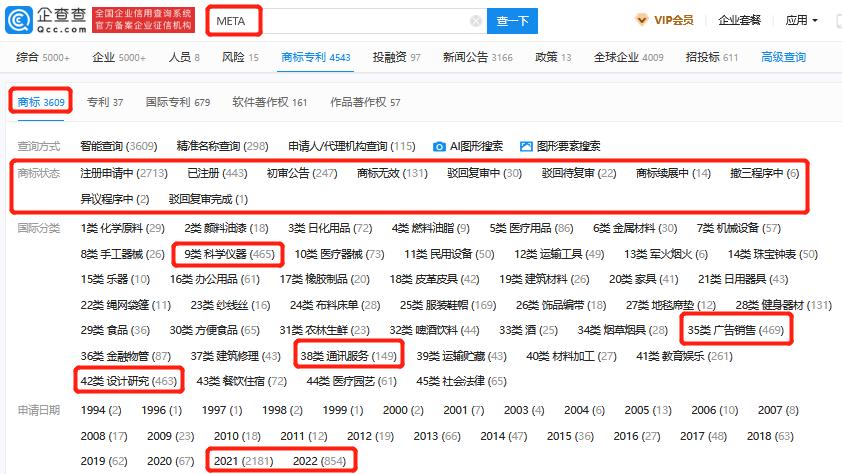
Task: Choose 精准名称查询 (298) query mode
Action: click(222, 146)
